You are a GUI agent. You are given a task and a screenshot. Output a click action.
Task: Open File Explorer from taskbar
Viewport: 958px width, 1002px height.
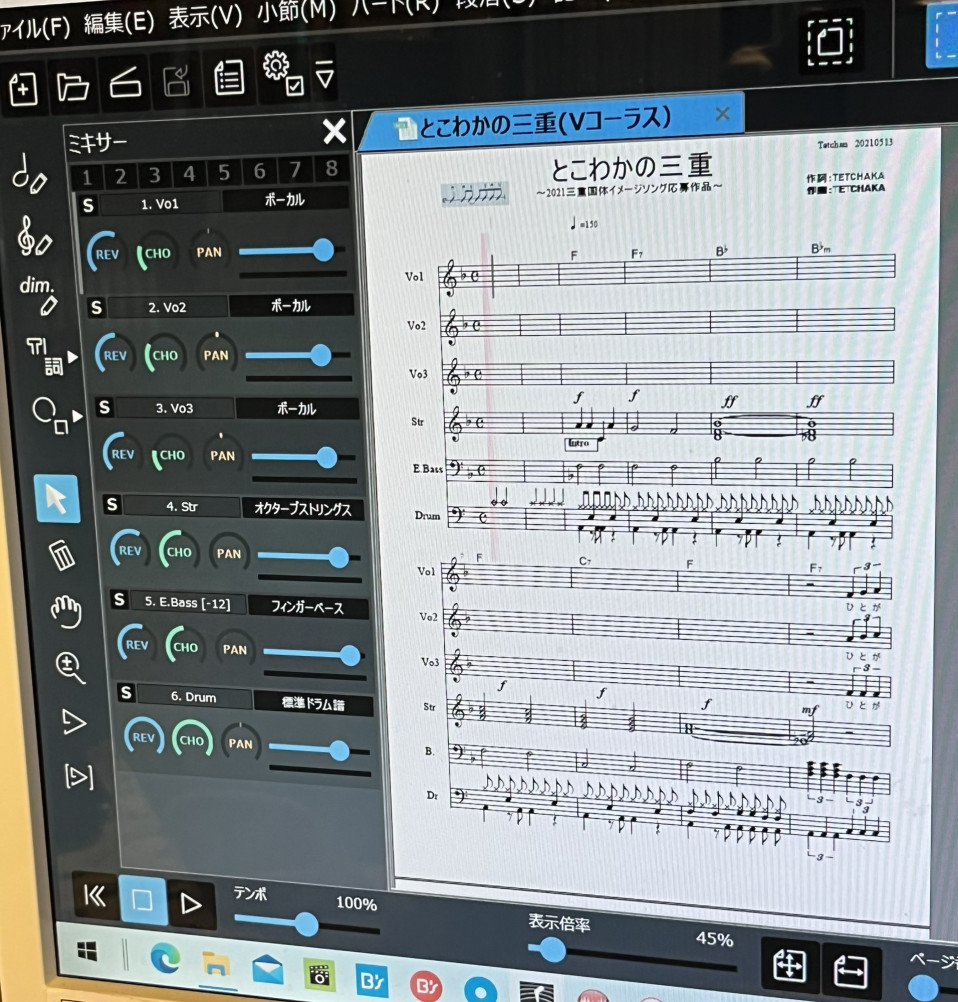(x=216, y=964)
